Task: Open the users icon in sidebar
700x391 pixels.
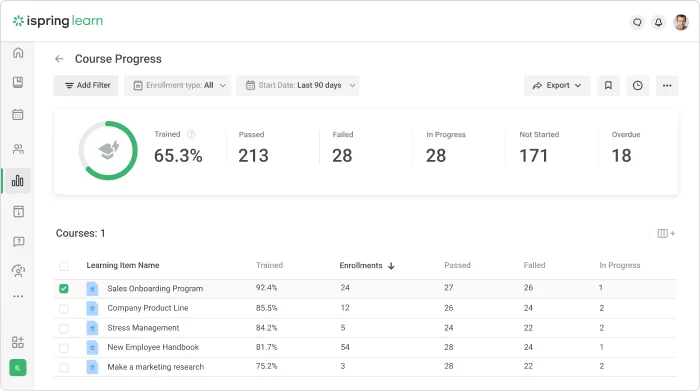Action: point(18,149)
